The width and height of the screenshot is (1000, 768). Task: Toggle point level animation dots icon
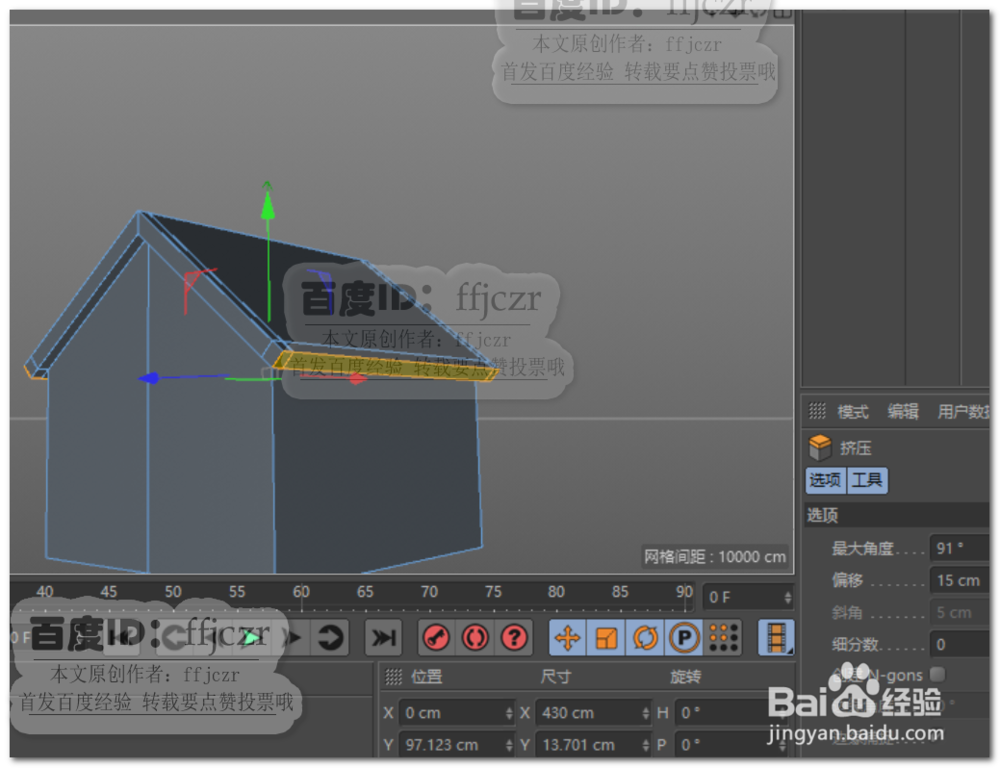click(x=723, y=637)
